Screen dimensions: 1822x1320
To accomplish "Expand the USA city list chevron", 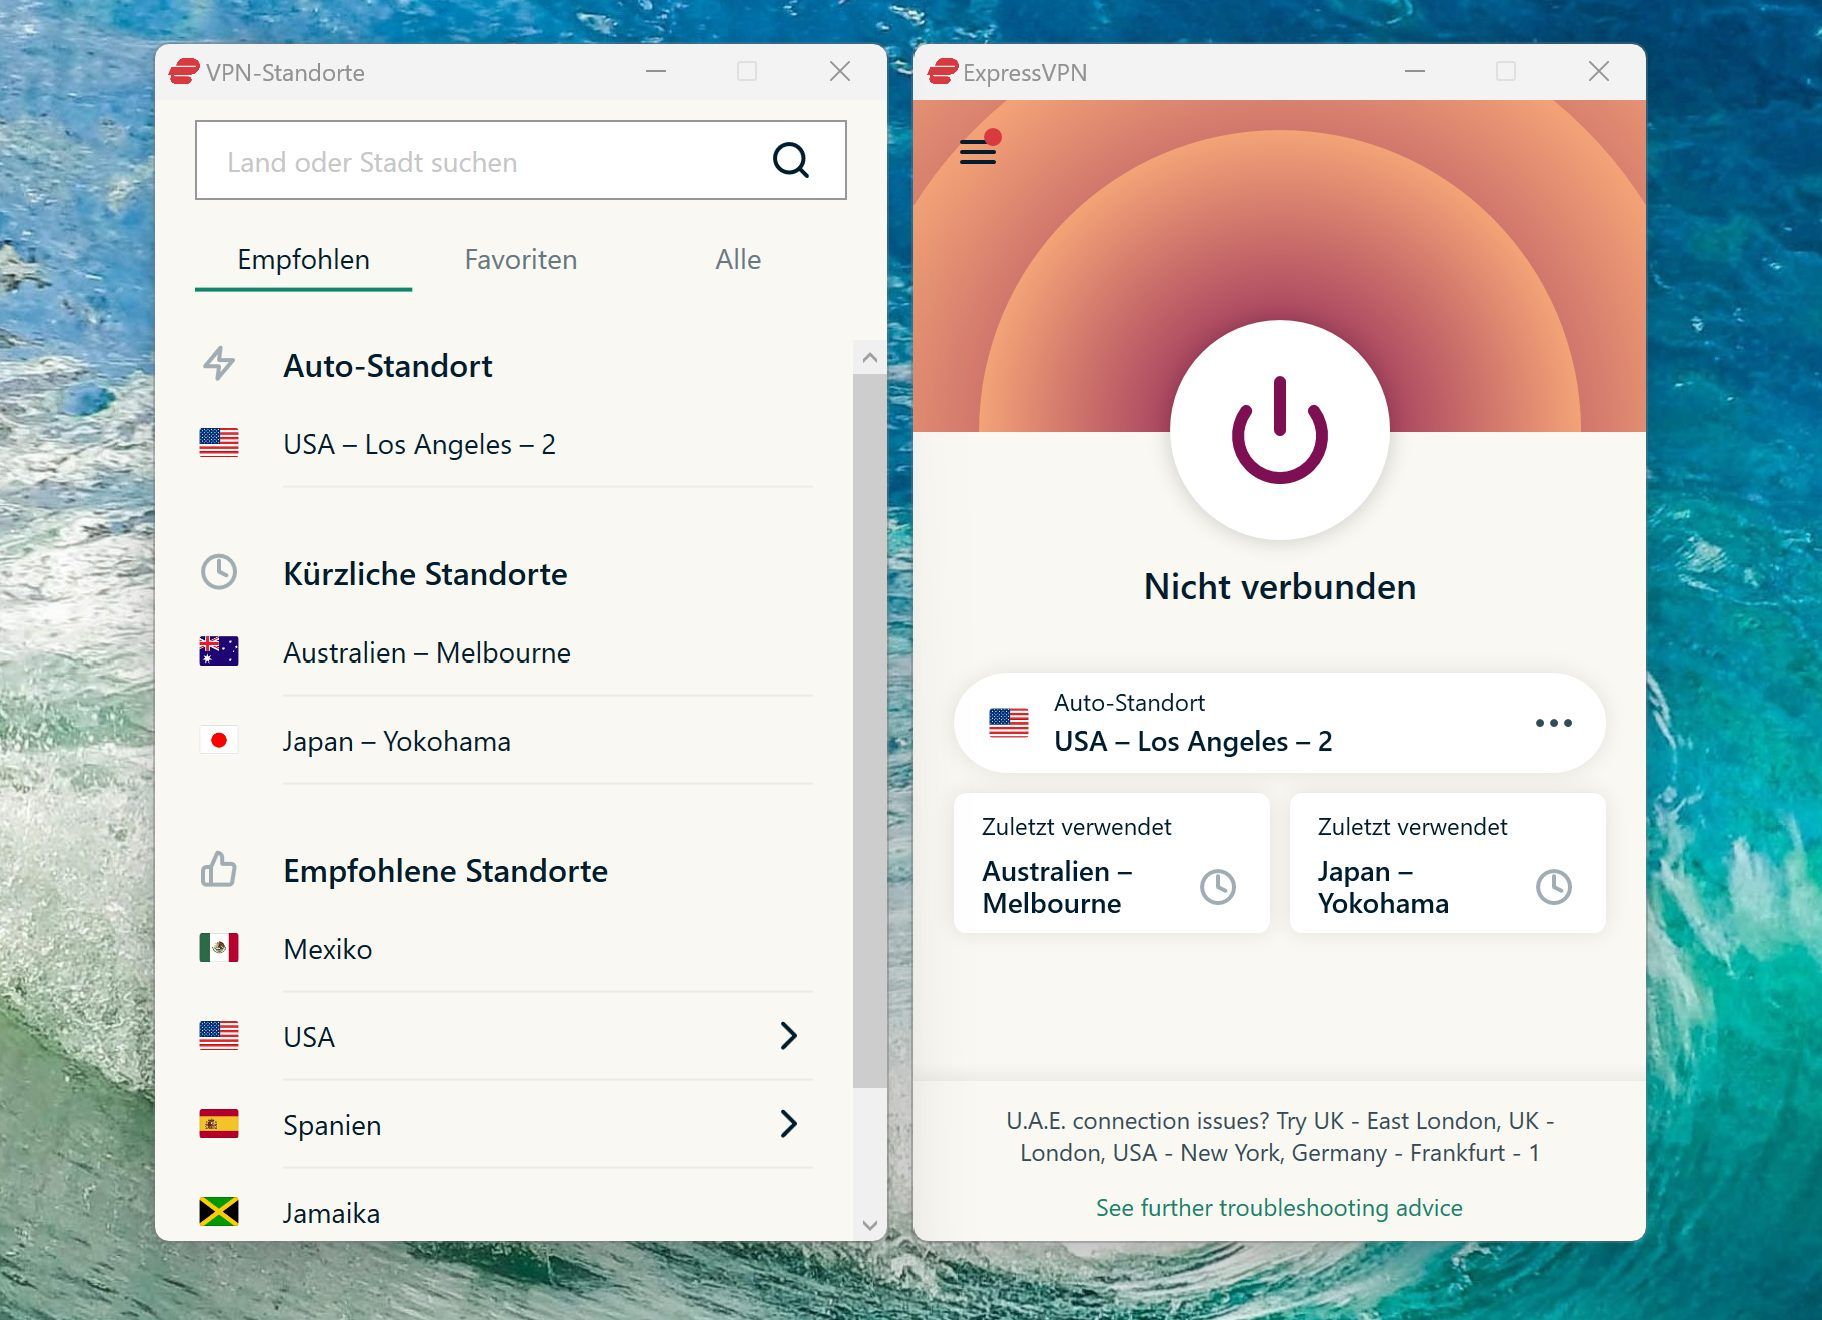I will click(788, 1036).
